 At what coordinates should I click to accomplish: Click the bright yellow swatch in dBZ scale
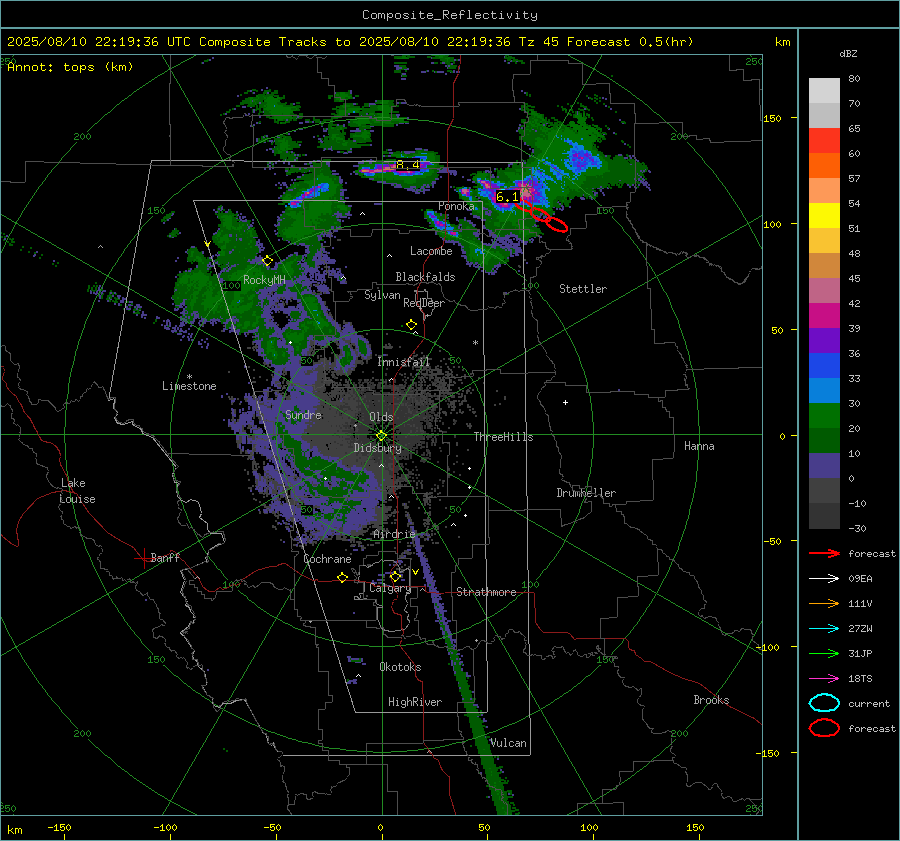[824, 216]
